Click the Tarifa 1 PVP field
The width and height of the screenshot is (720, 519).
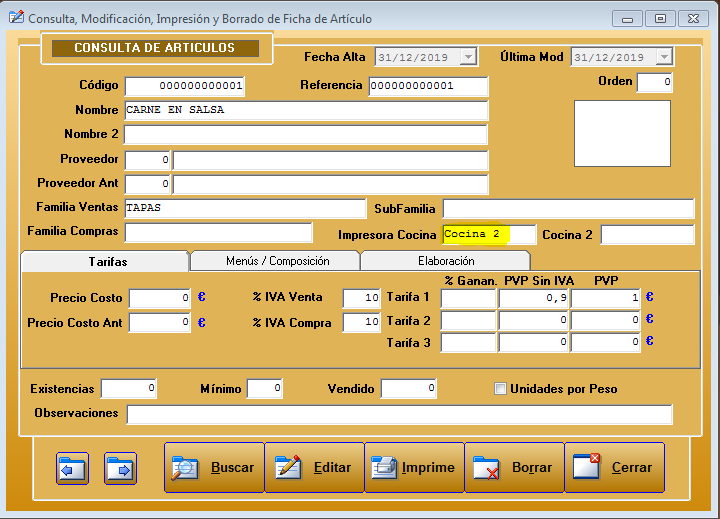click(x=606, y=299)
